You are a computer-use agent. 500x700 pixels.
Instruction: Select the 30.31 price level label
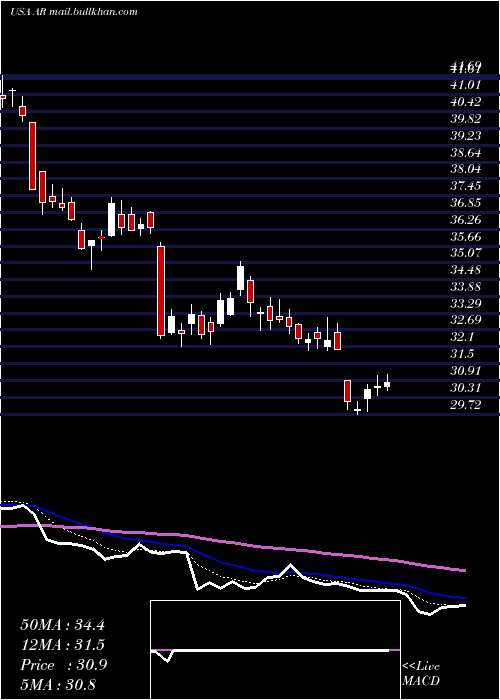click(465, 388)
